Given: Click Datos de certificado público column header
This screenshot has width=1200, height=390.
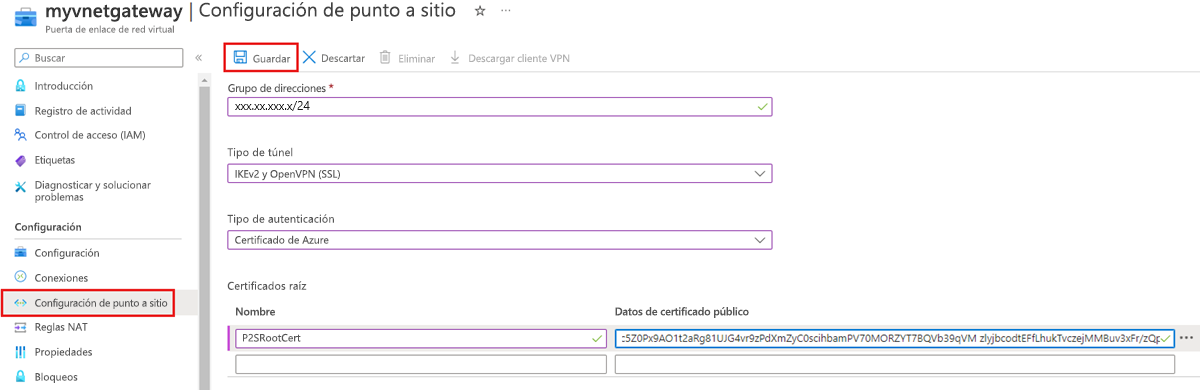Looking at the screenshot, I should click(x=682, y=312).
